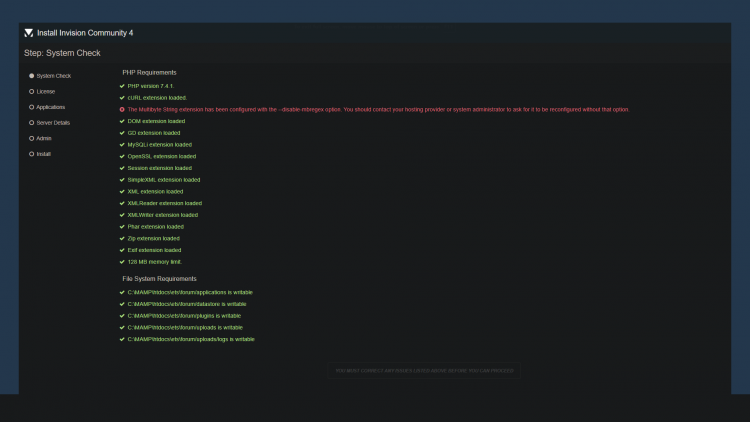Screen dimensions: 750x422
Task: Click the red error icon beside Multibyte String
Action: [122, 109]
